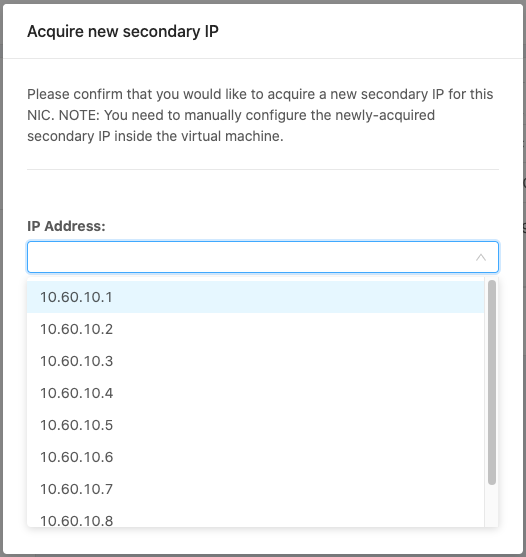Select the partially visible 10.60.10.8 option
This screenshot has height=557, width=526.
[x=256, y=516]
